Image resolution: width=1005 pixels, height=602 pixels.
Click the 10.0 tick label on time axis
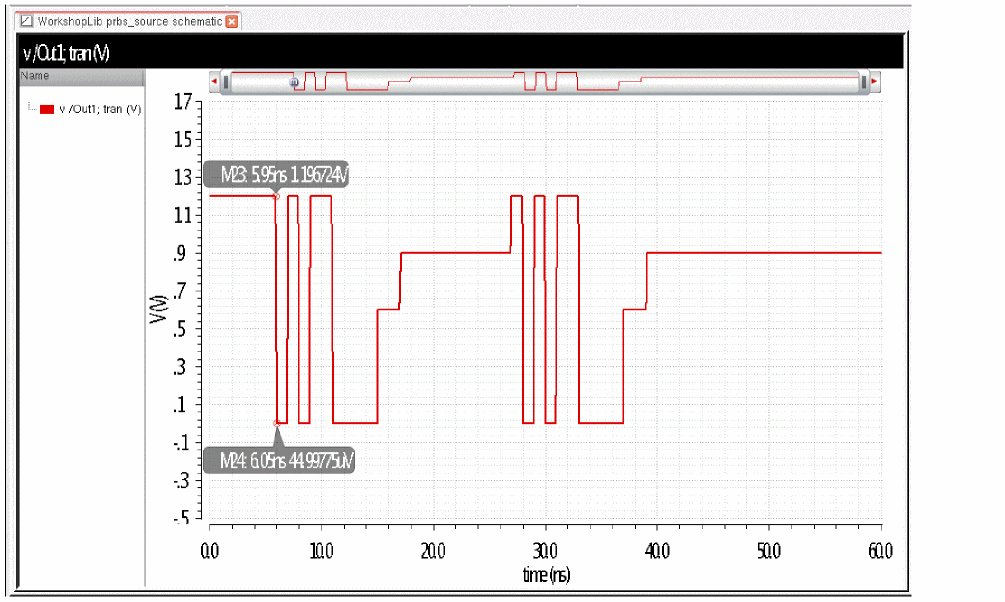[x=321, y=550]
